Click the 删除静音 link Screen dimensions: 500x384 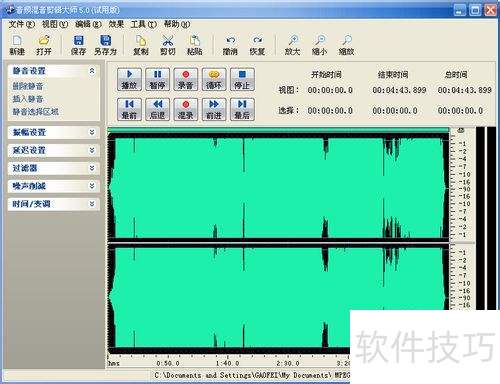(28, 86)
